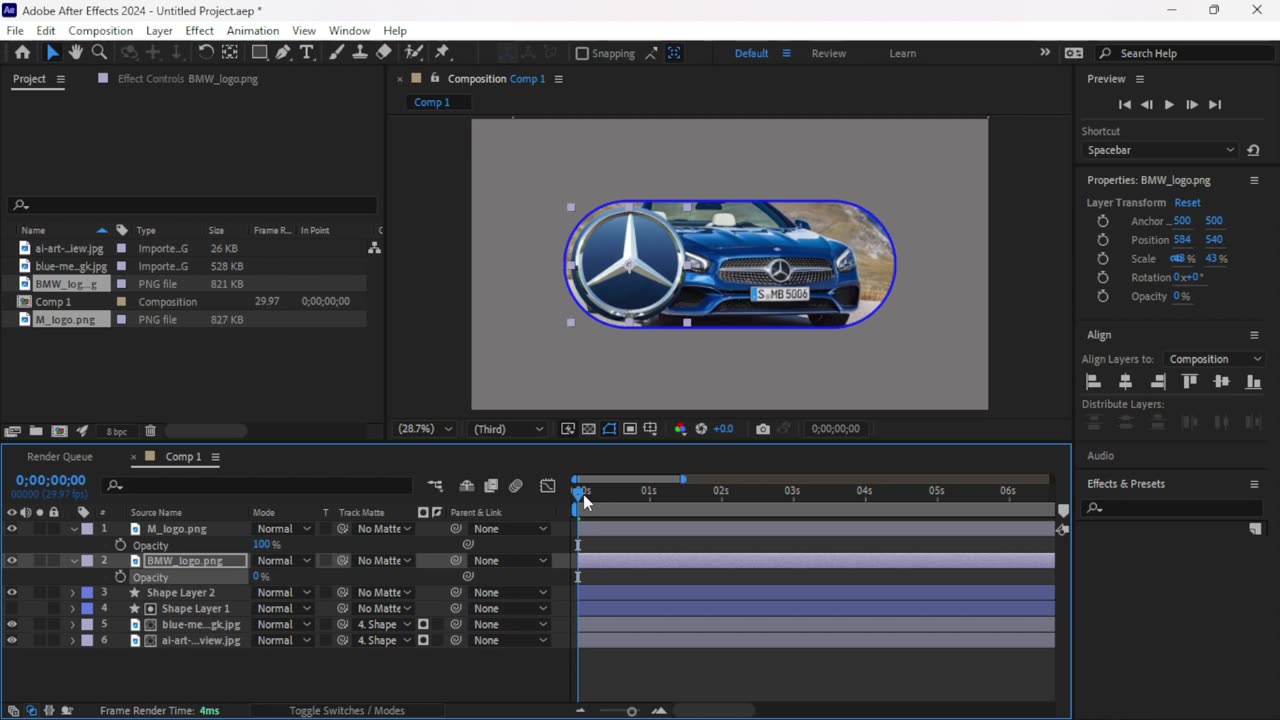Click the M_logo.png layer label color swatch
This screenshot has height=720, width=1280.
tap(87, 529)
